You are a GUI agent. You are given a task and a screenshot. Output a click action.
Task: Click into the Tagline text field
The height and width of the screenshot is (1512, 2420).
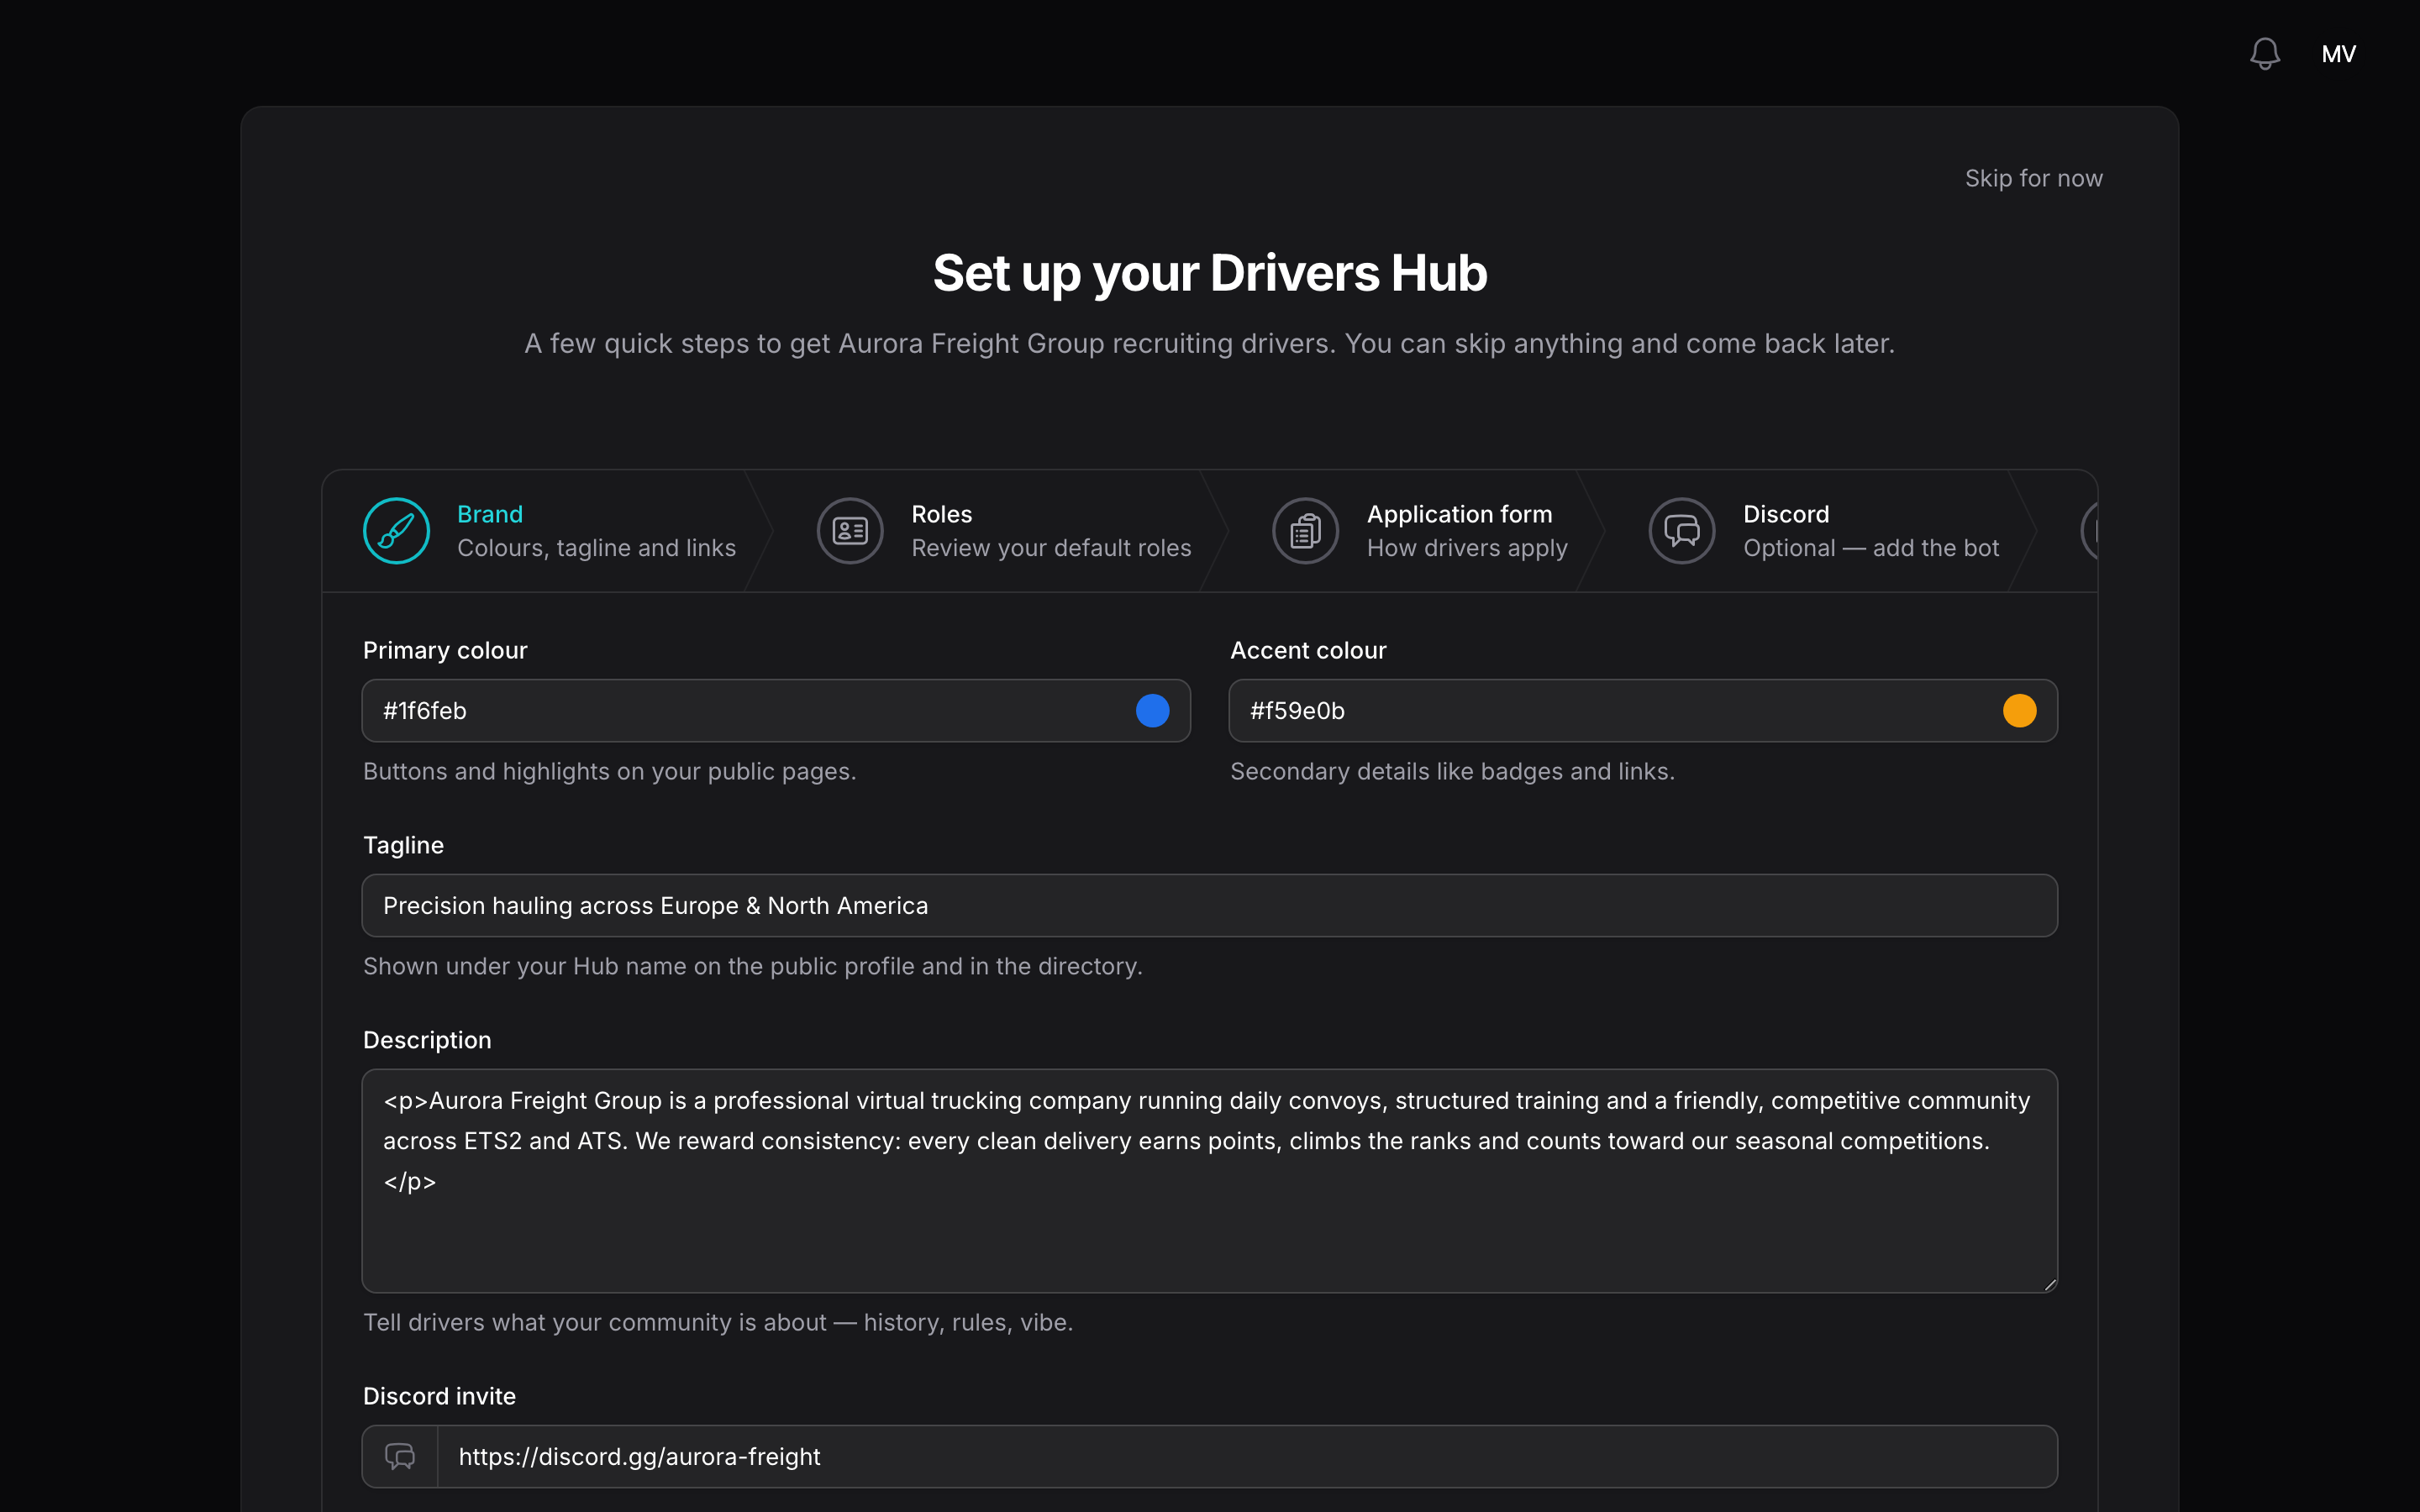coord(1209,906)
